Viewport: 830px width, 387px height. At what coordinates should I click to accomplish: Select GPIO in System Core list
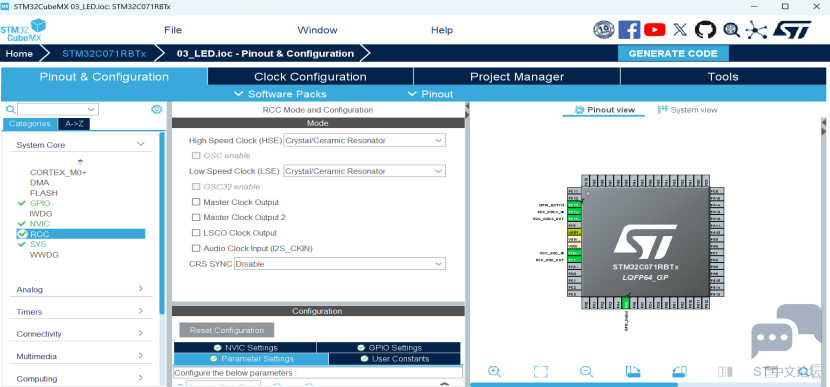(40, 203)
